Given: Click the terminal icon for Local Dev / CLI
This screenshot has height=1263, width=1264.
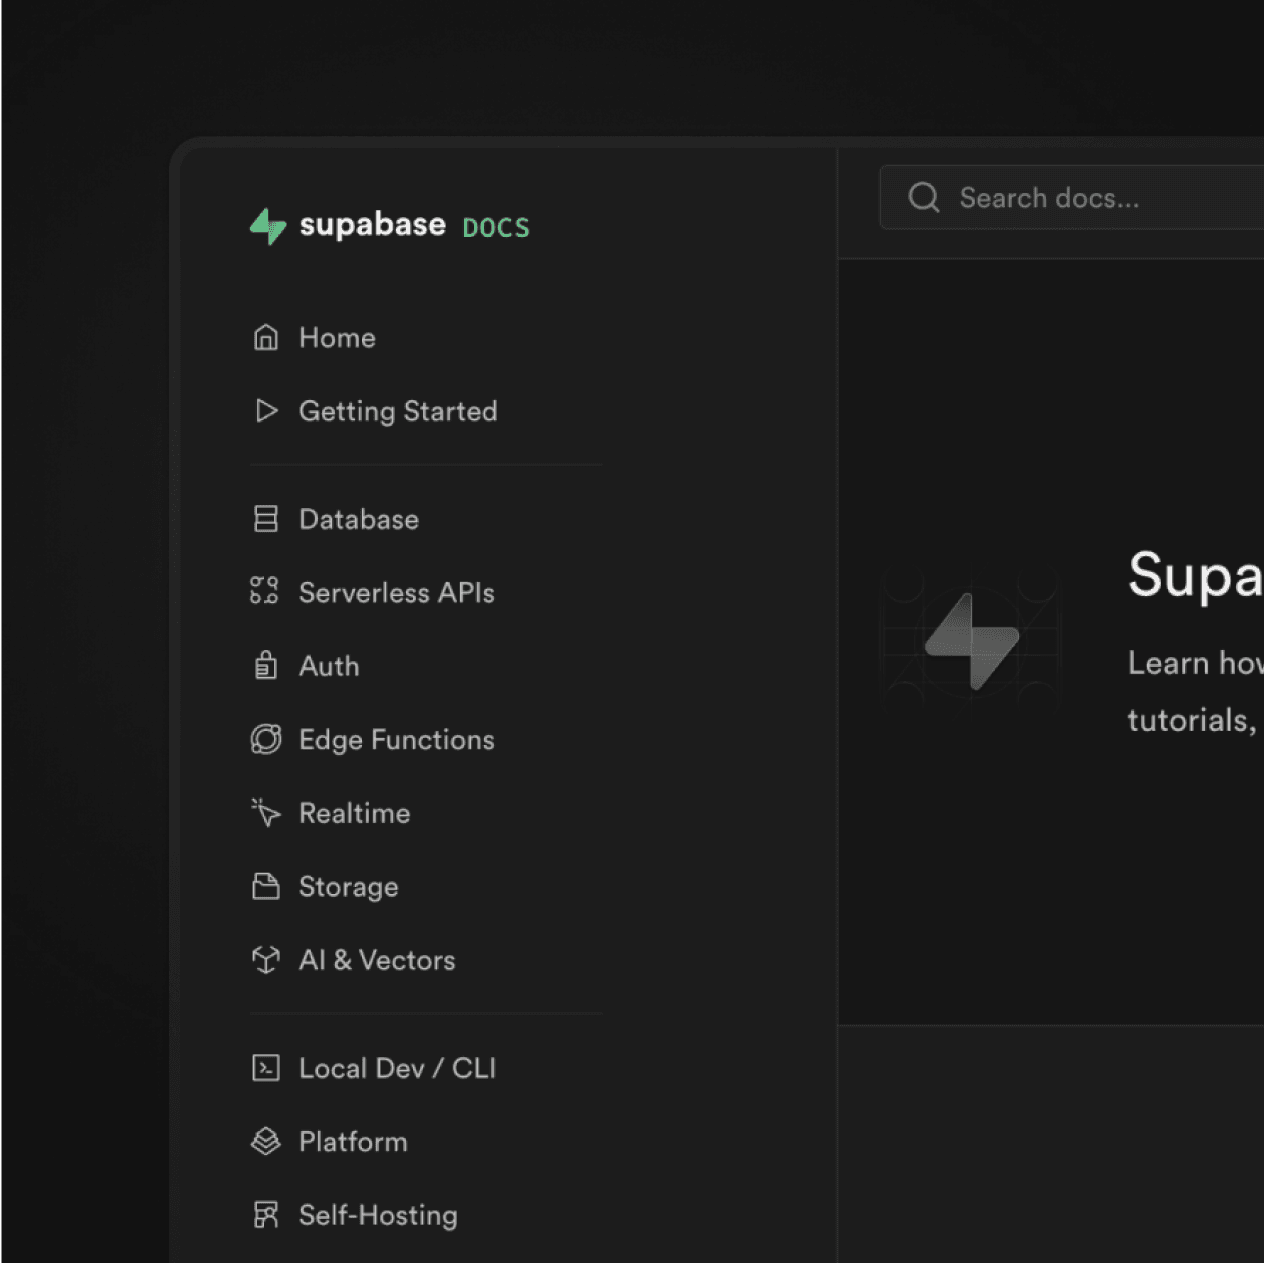Looking at the screenshot, I should tap(265, 1068).
